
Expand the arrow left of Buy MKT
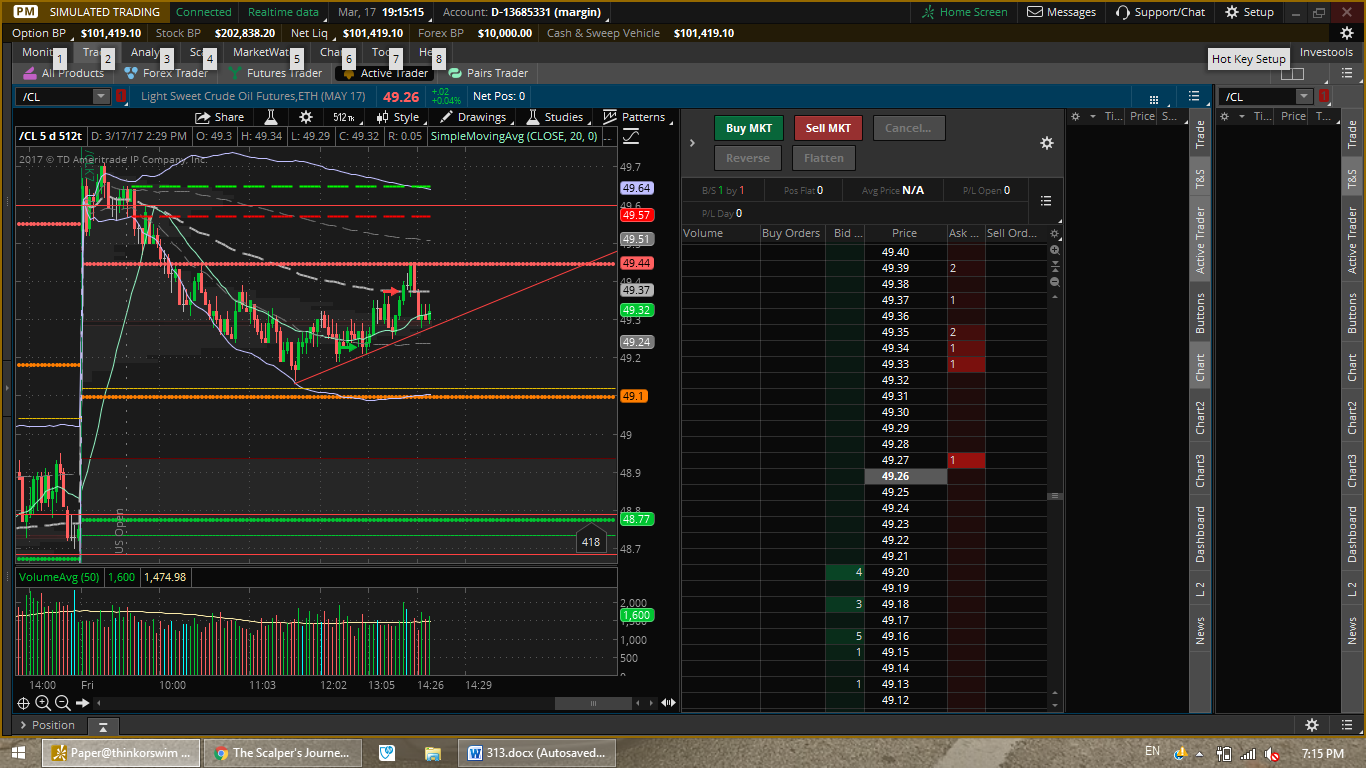tap(692, 143)
